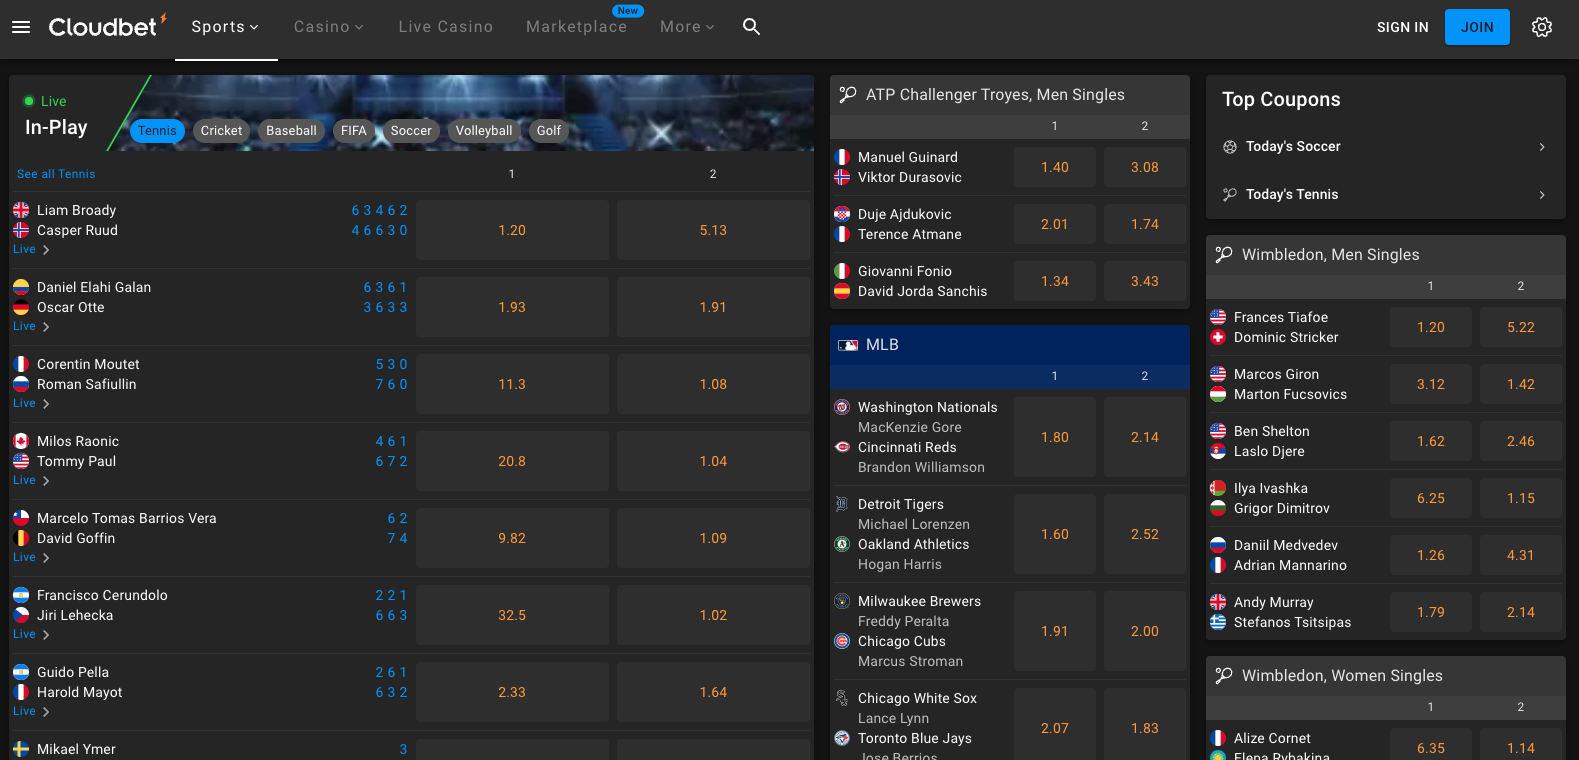
Task: Open the ATP Challenger Troyes, Men Singles header
Action: point(1010,95)
